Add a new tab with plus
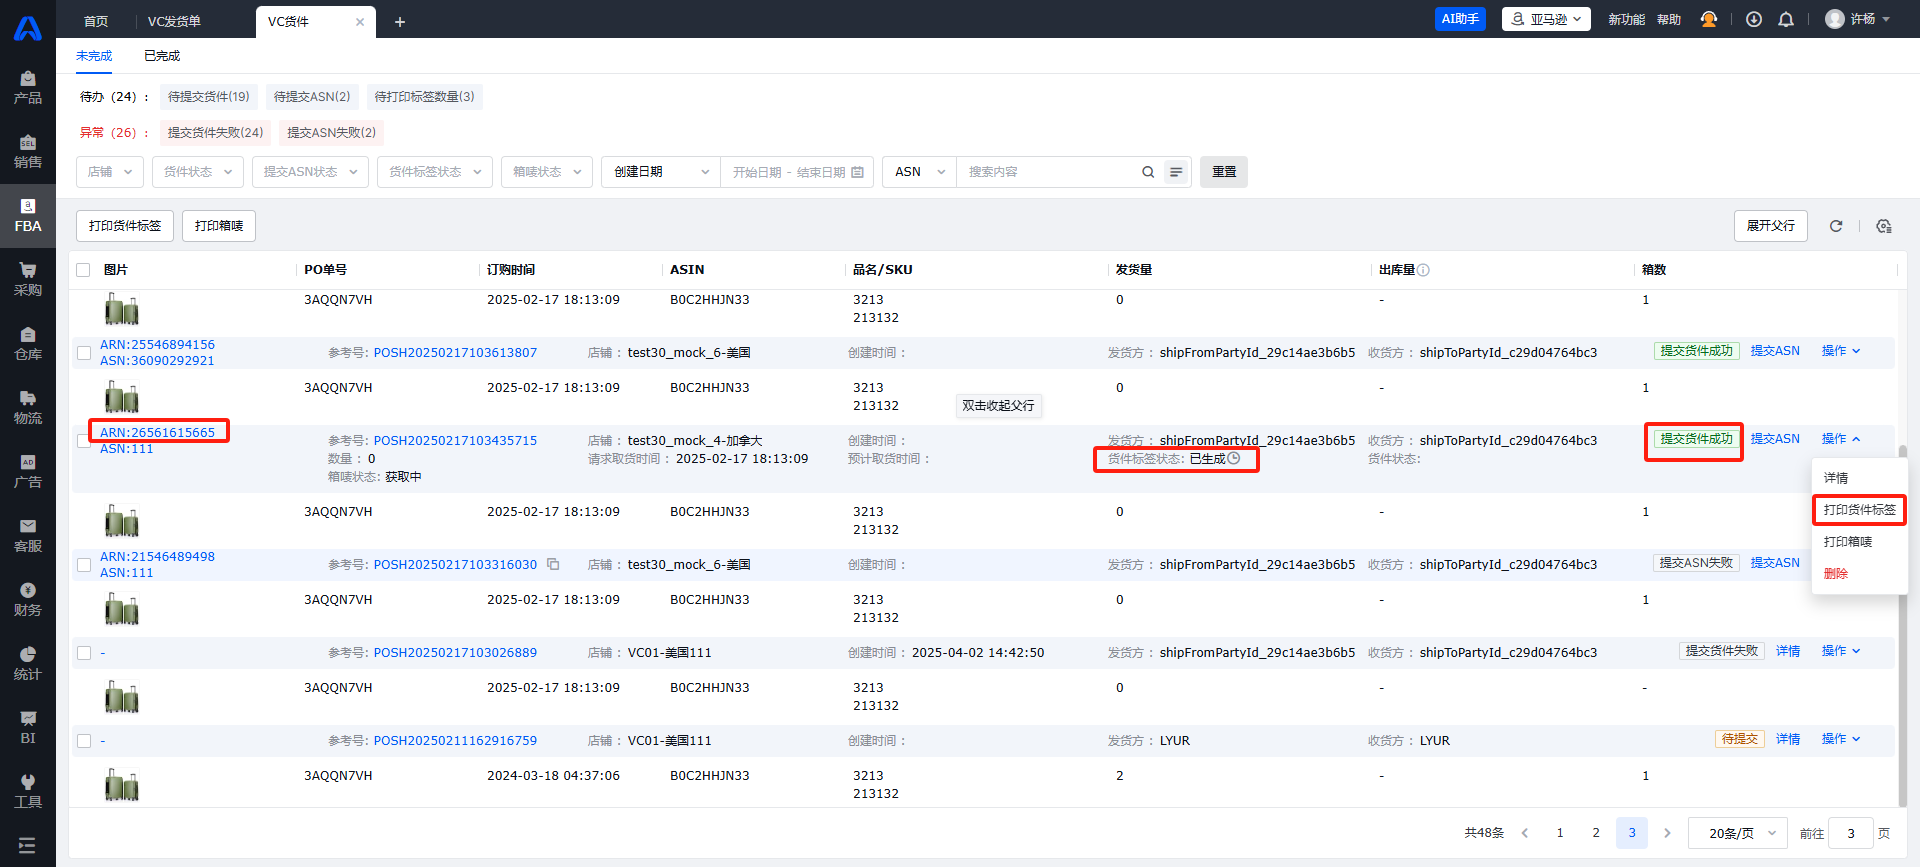 (400, 21)
